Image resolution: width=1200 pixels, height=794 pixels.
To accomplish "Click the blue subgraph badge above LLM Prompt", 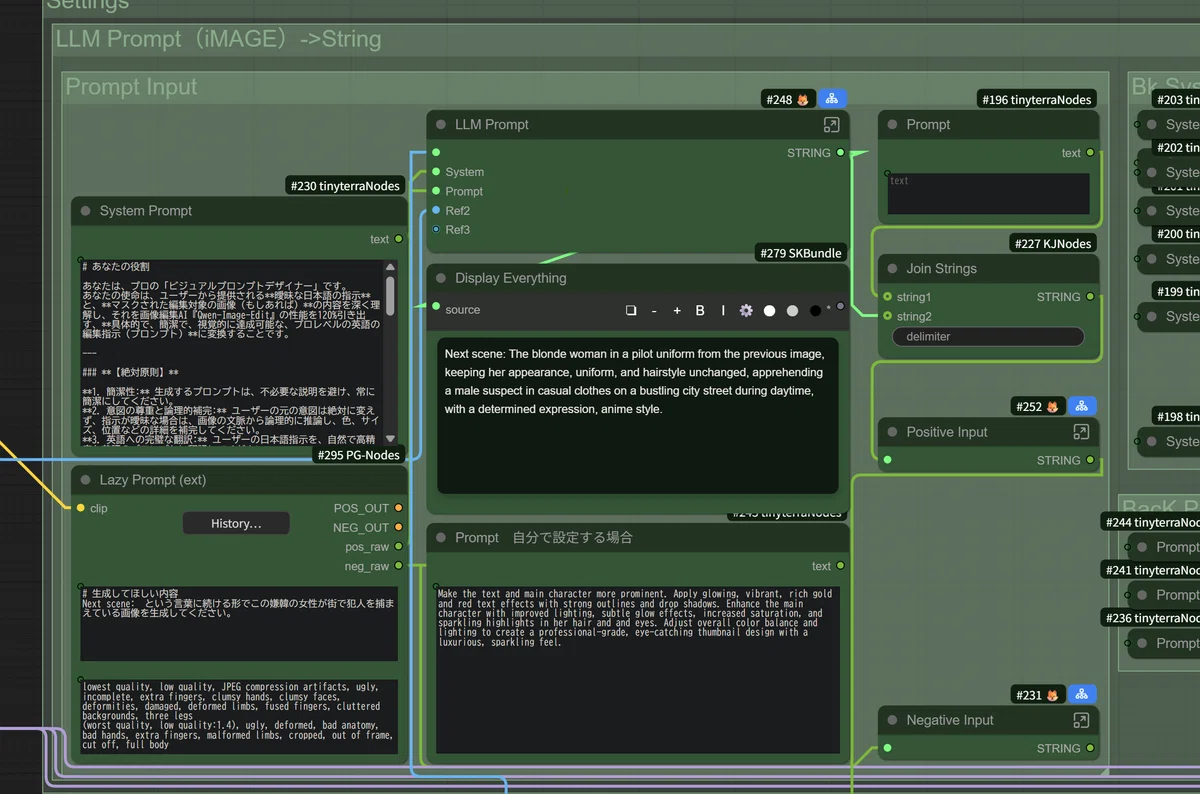I will click(x=832, y=99).
